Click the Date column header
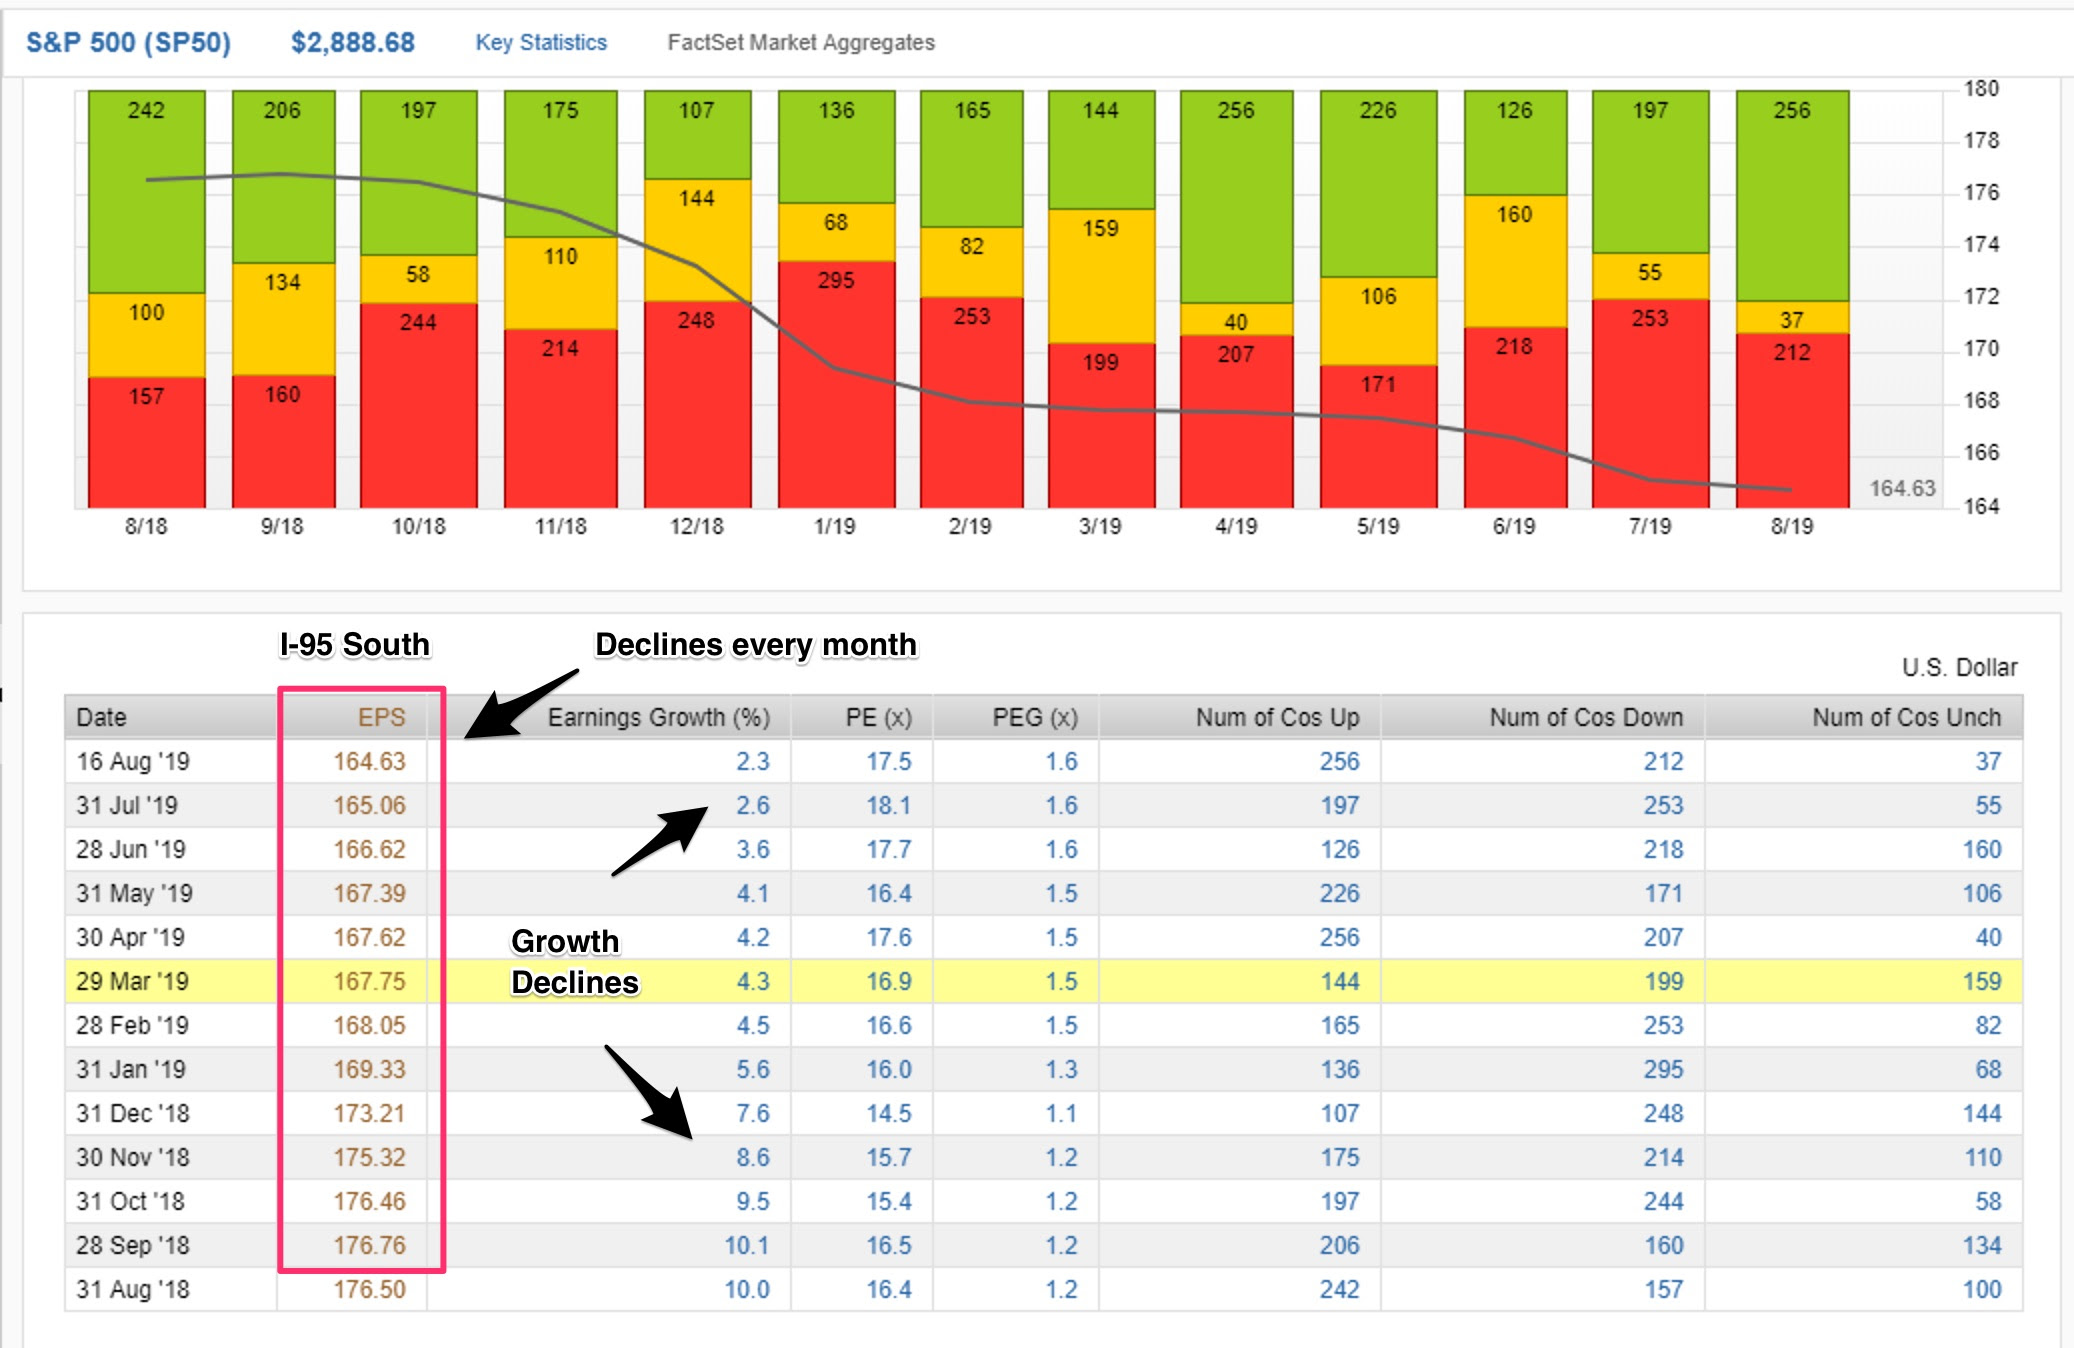The width and height of the screenshot is (2074, 1348). 101,717
